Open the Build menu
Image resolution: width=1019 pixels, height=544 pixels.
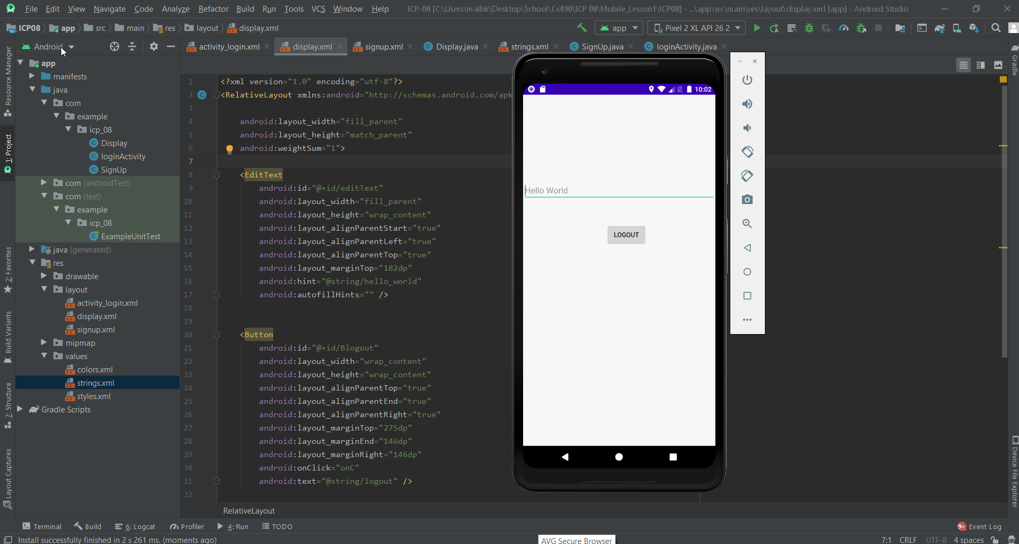pos(246,9)
